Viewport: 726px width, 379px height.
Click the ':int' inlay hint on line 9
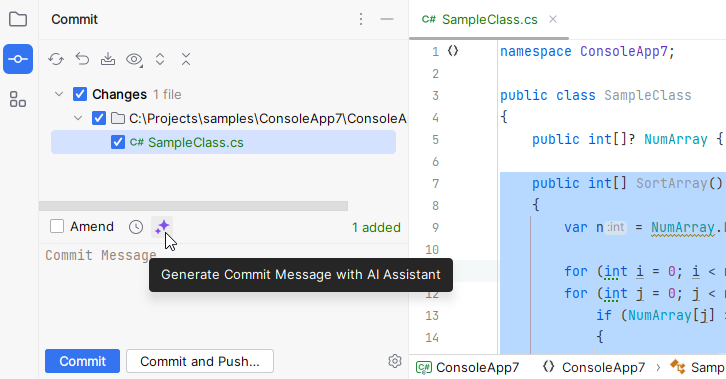tap(616, 227)
